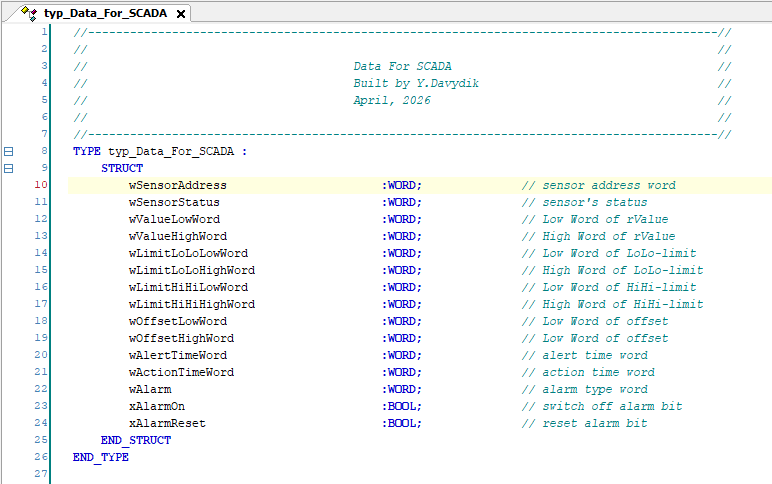Click the 'April, 2026' comment
The height and width of the screenshot is (484, 772).
click(392, 100)
